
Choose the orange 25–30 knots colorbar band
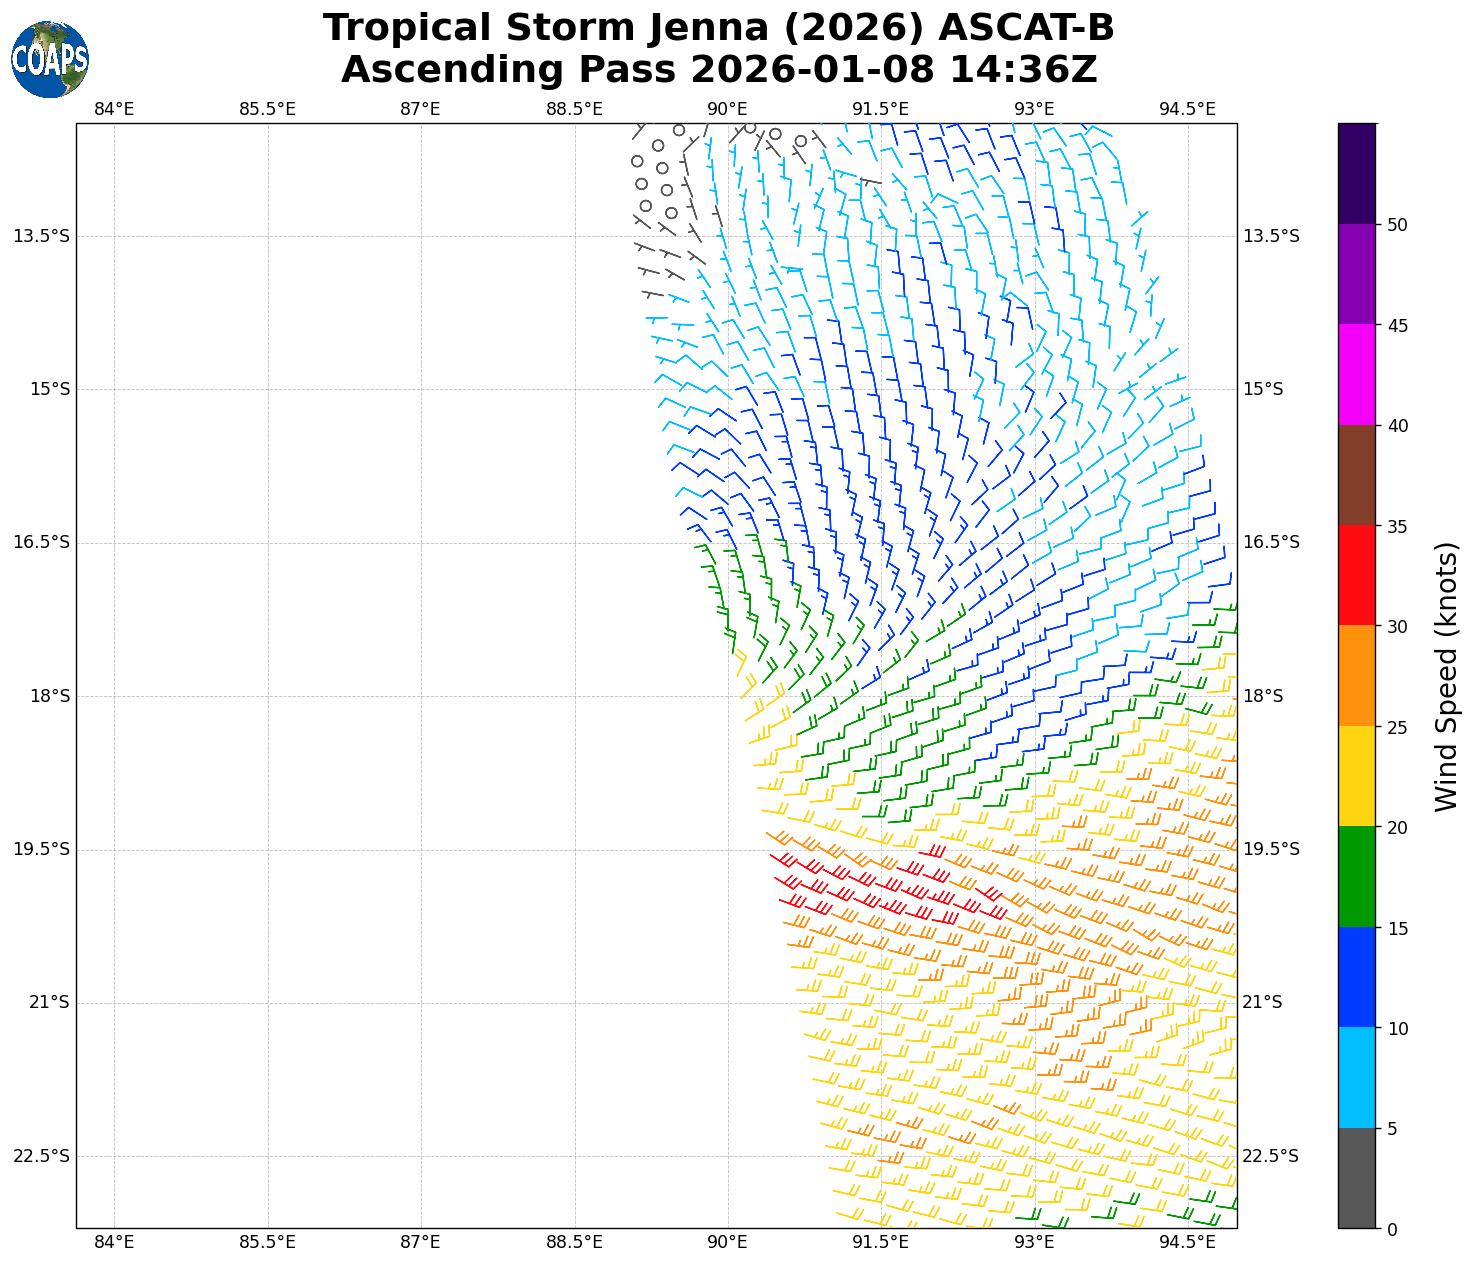[1357, 676]
